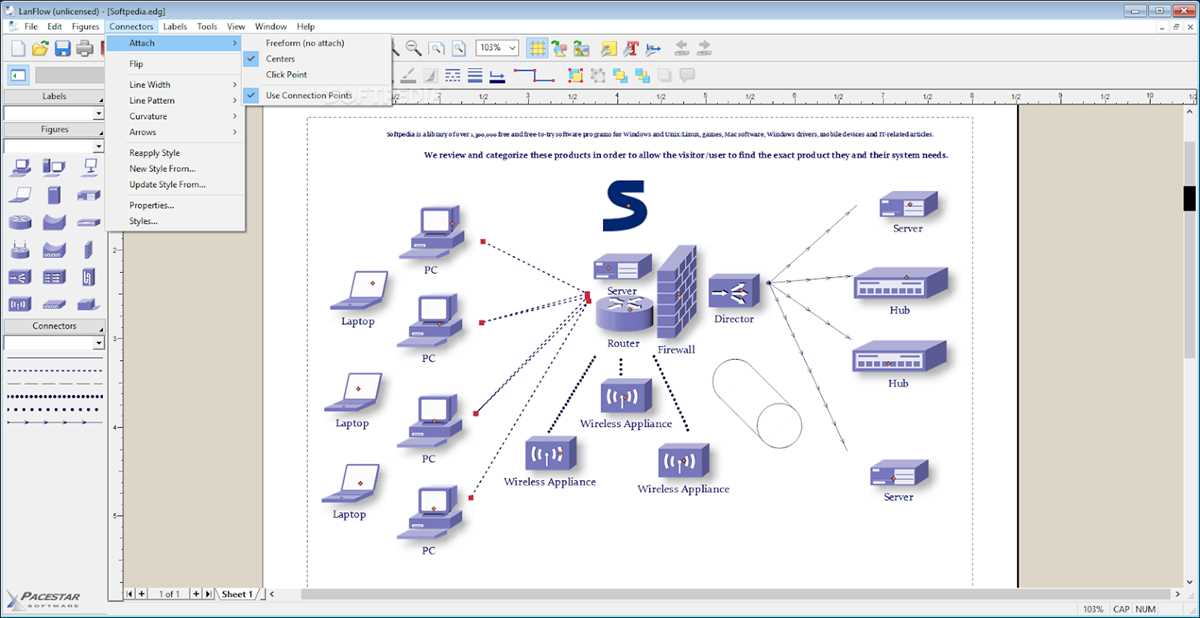The width and height of the screenshot is (1200, 618).
Task: Check the Centers attach option
Action: [x=280, y=59]
